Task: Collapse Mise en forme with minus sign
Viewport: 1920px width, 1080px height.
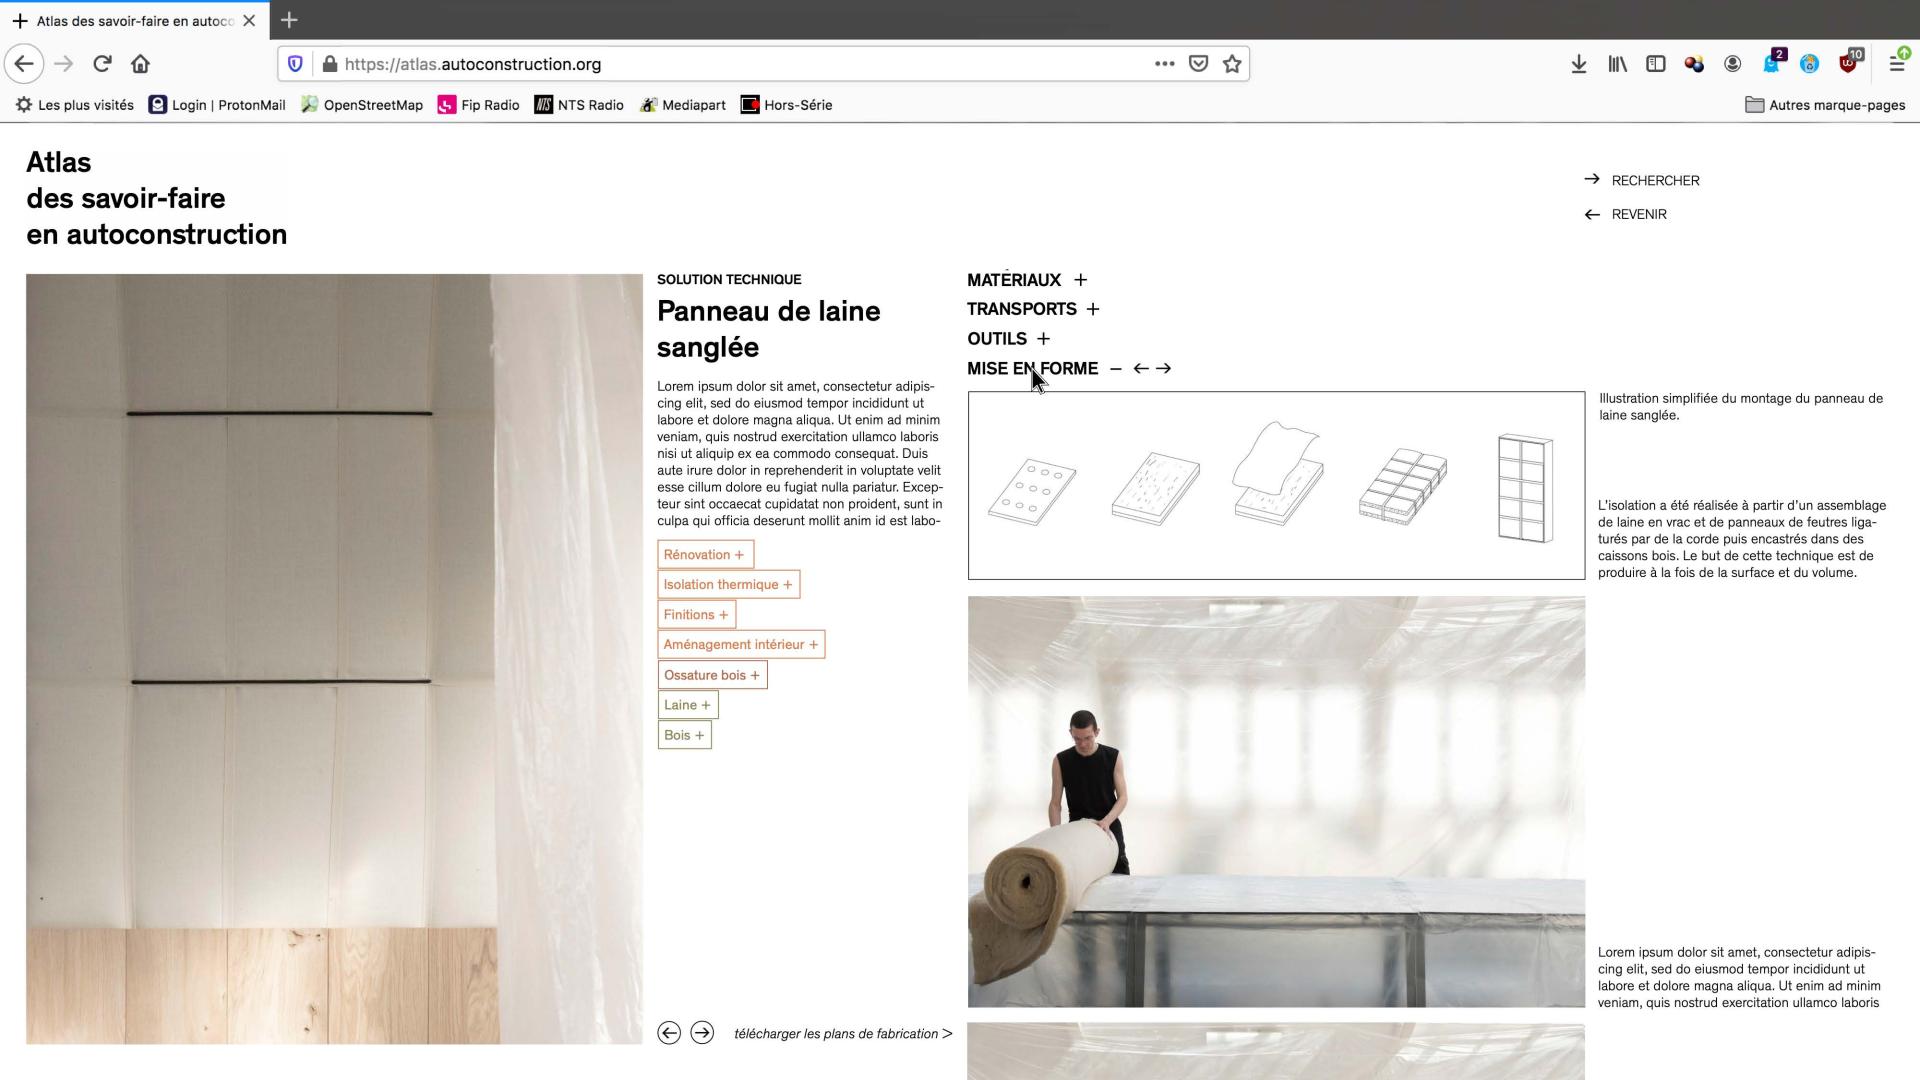Action: point(1116,368)
